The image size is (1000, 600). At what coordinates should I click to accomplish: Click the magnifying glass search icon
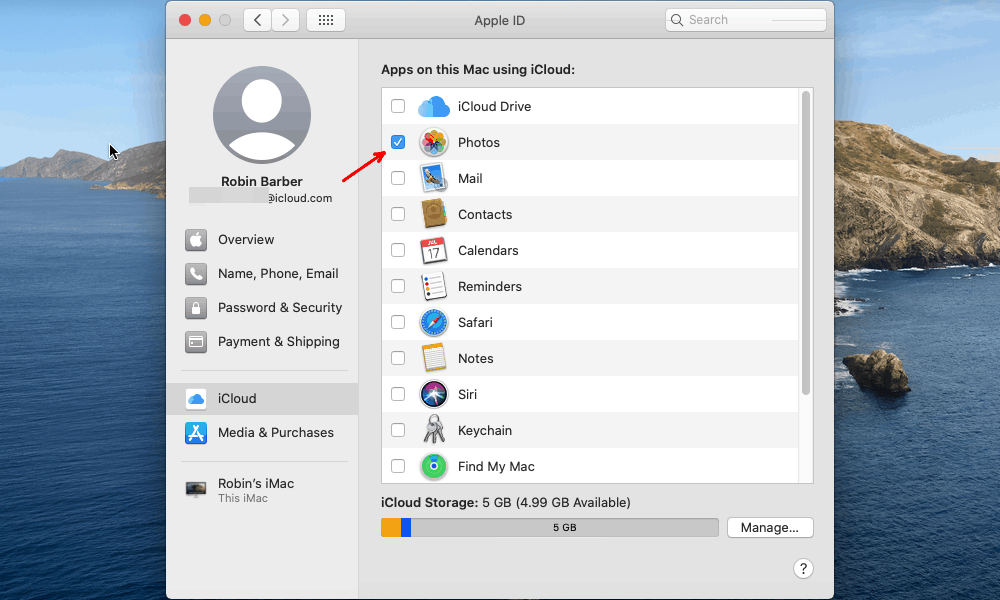[x=677, y=20]
